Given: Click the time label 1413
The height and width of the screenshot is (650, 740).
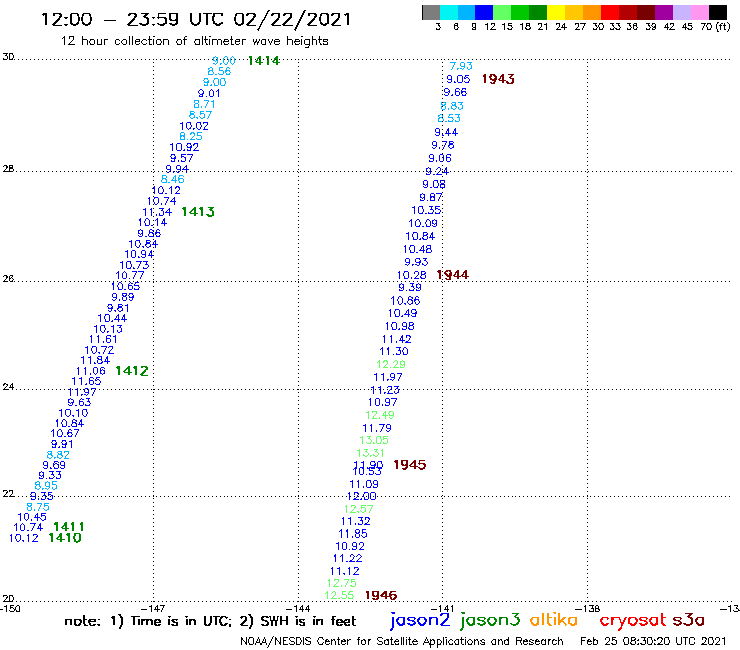Looking at the screenshot, I should (198, 212).
